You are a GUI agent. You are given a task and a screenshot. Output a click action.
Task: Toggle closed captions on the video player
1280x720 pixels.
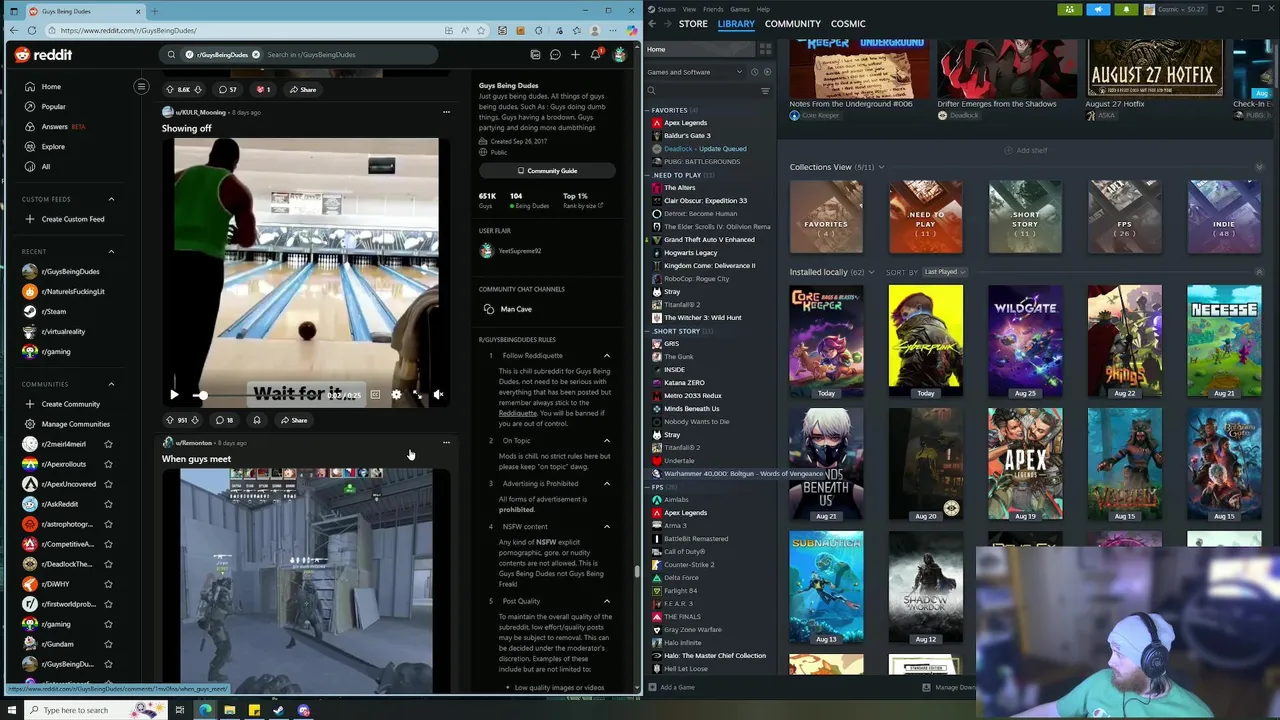375,395
